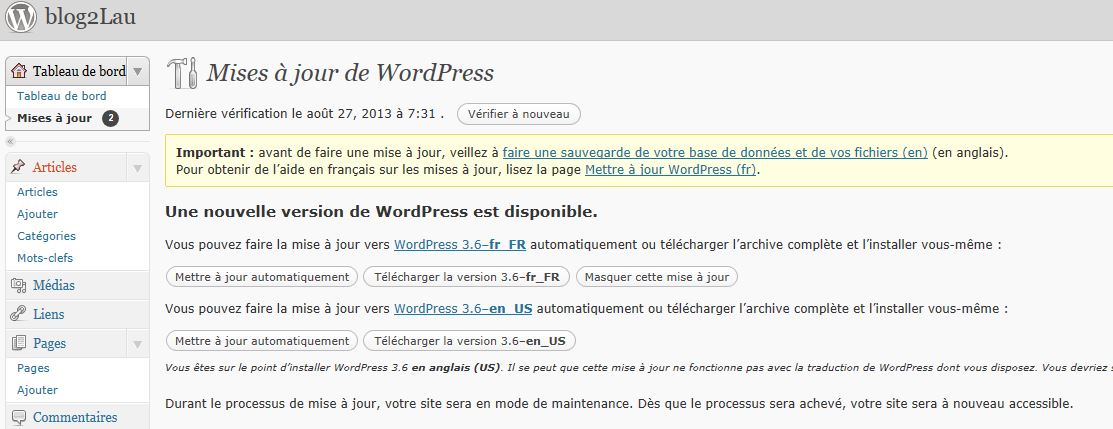Open the Mettre à jour WordPress (fr) link
The height and width of the screenshot is (429, 1113).
point(671,170)
